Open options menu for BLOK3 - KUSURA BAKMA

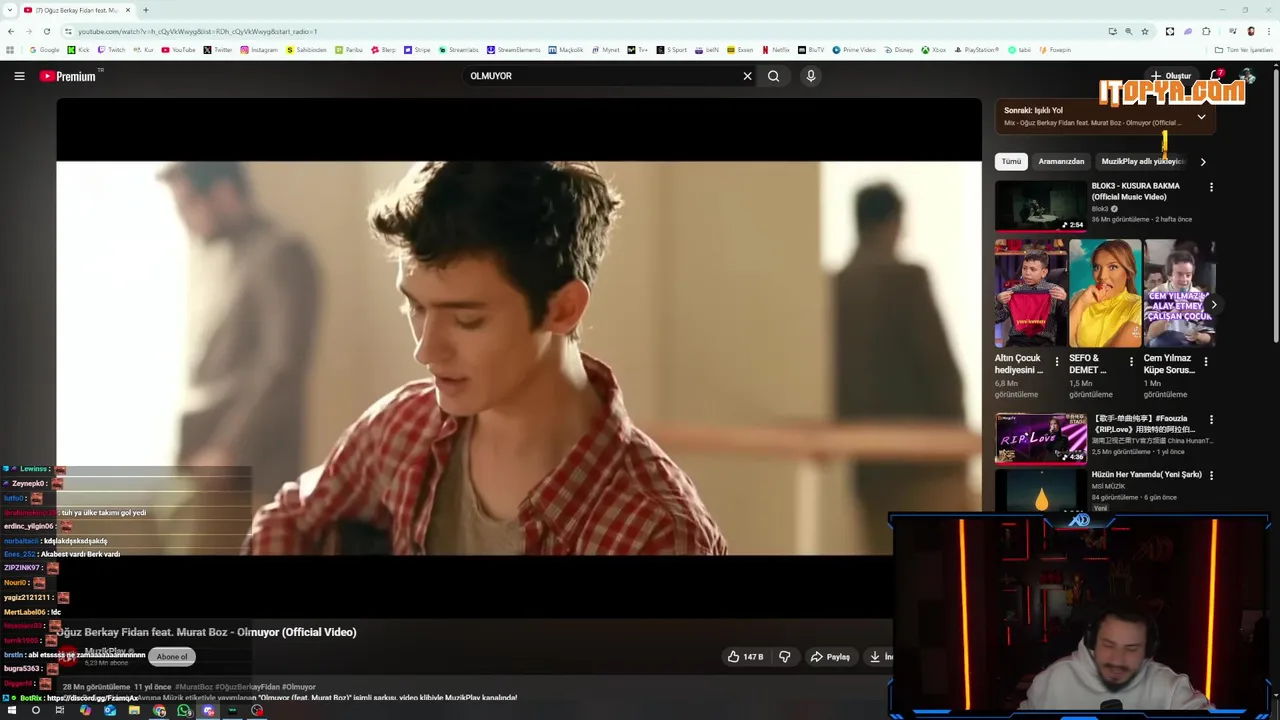click(1211, 187)
